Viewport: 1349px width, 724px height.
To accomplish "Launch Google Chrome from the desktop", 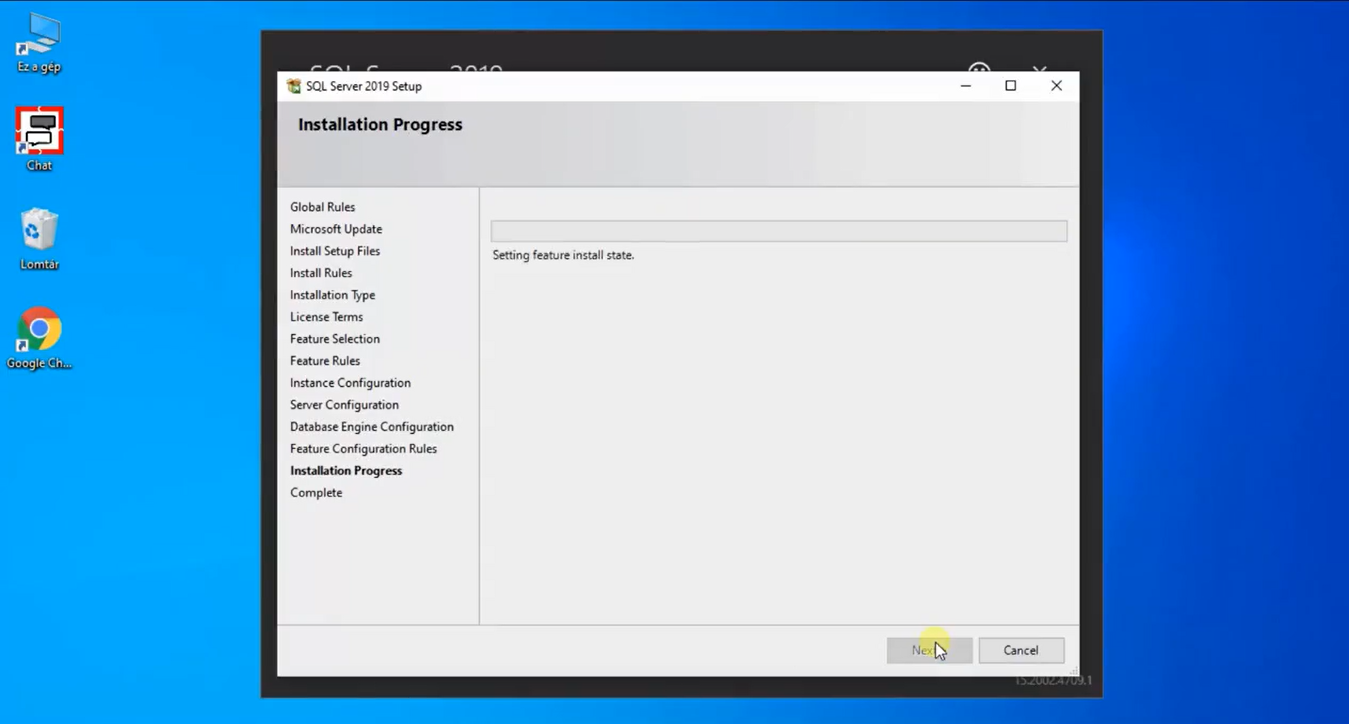I will point(39,338).
